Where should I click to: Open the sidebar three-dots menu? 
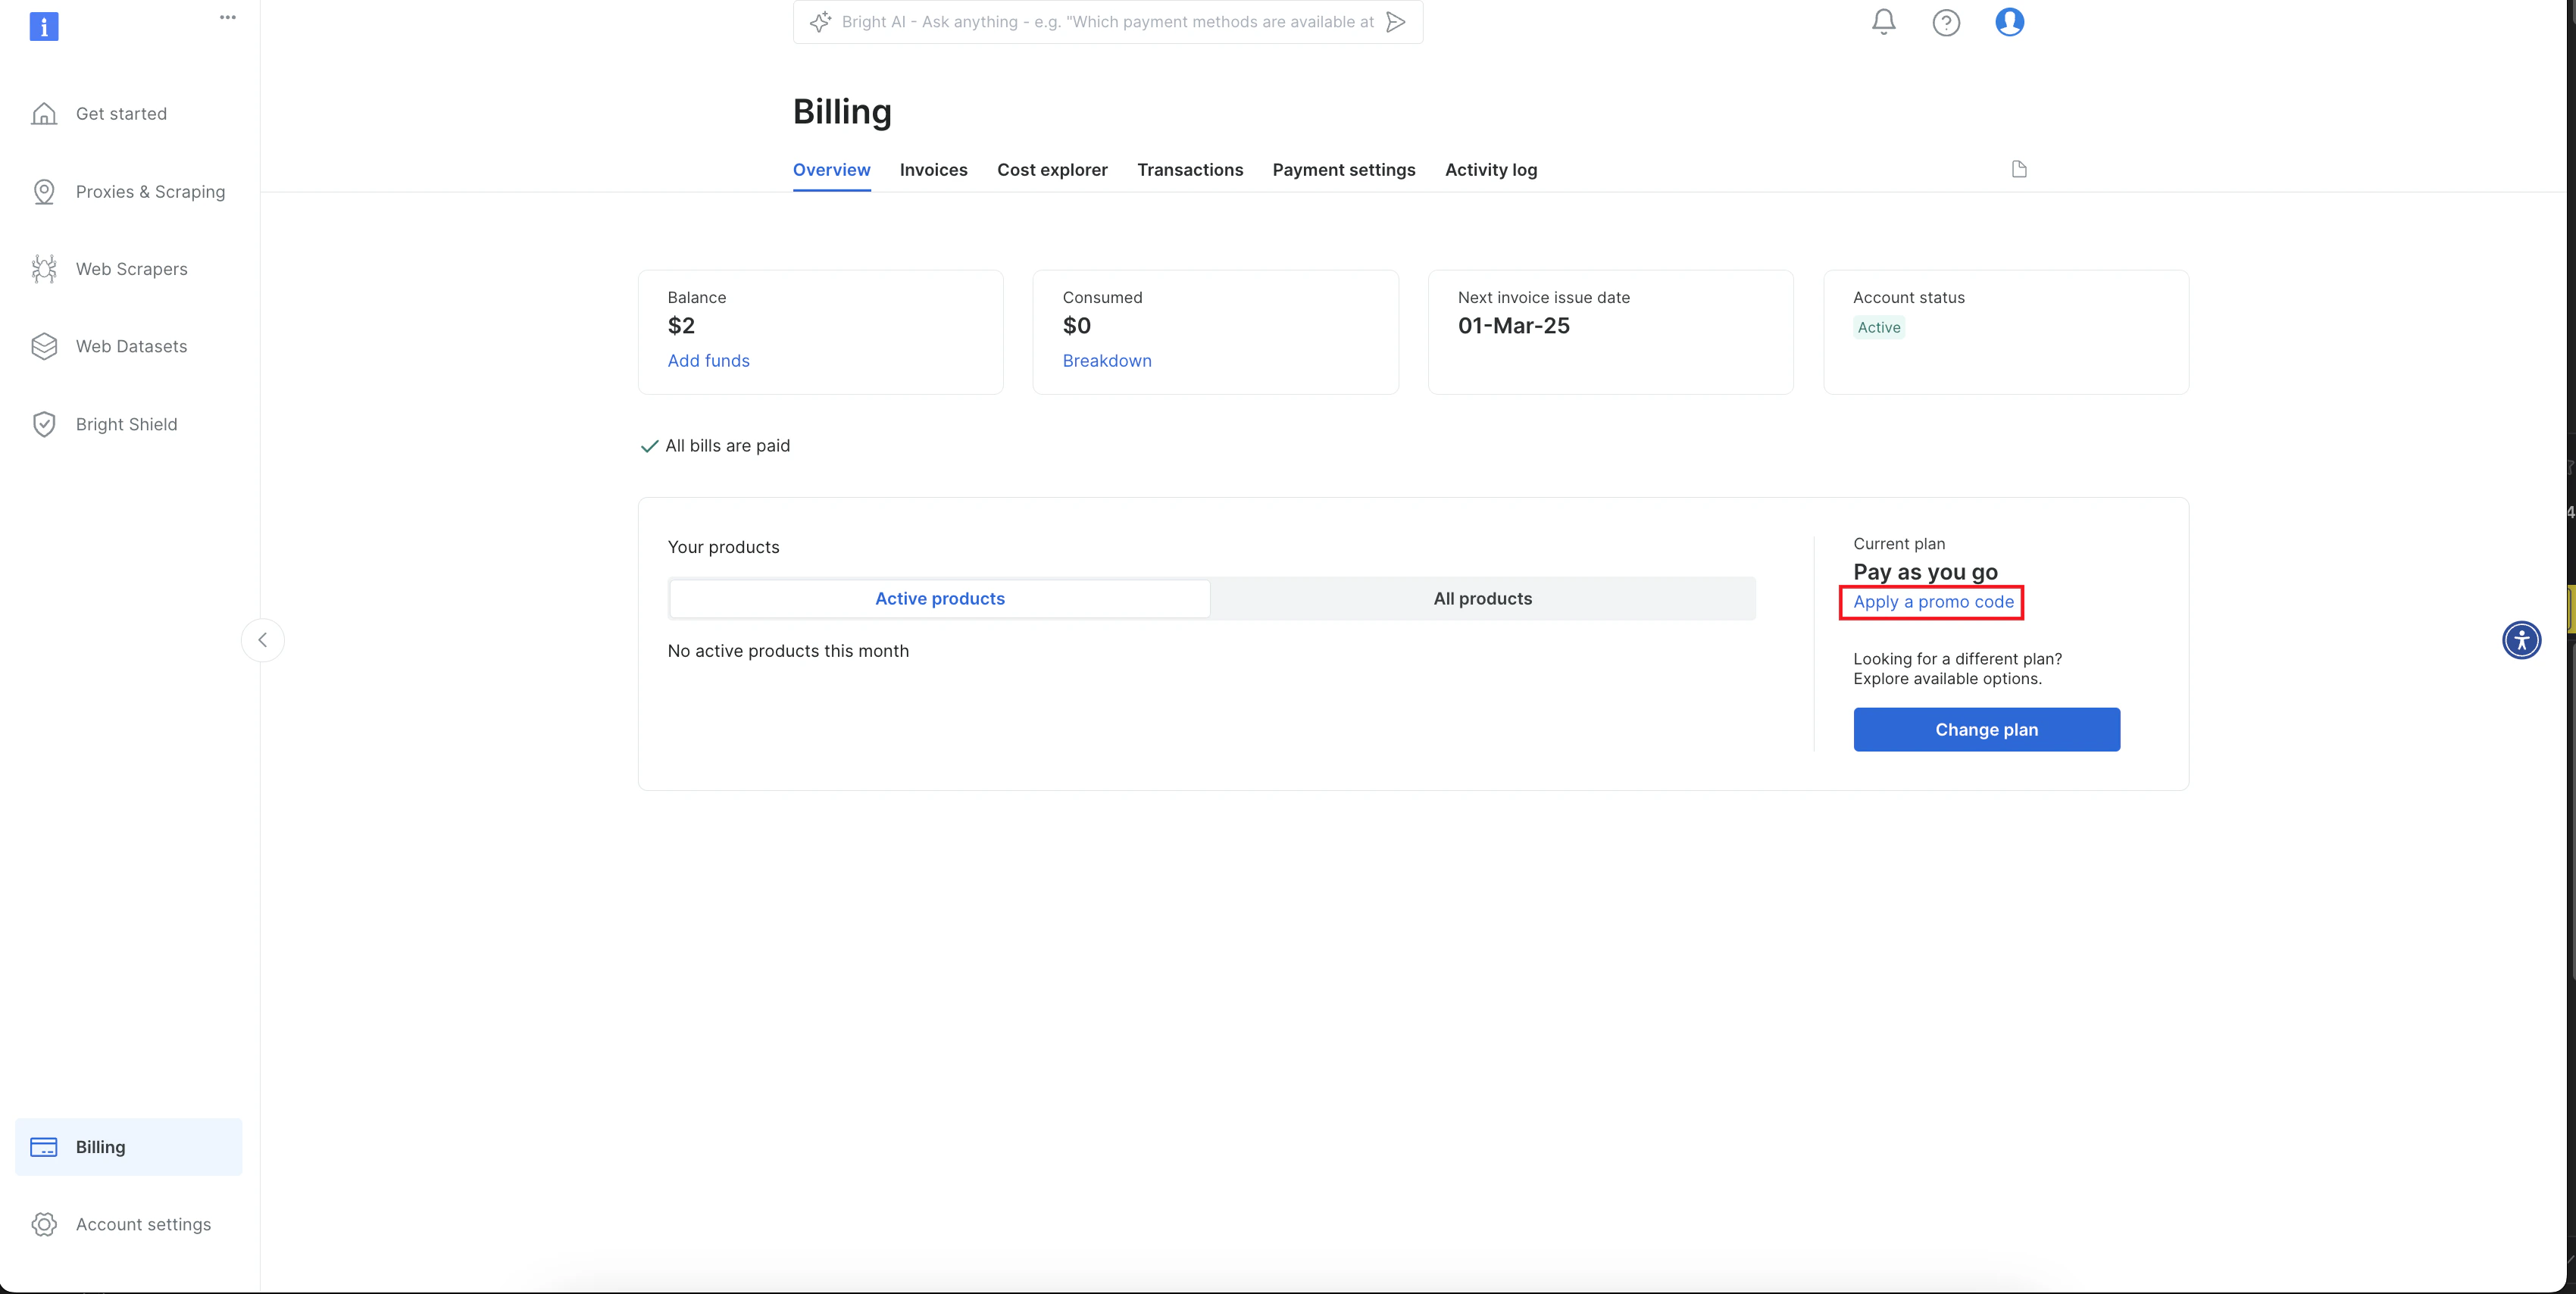tap(228, 17)
